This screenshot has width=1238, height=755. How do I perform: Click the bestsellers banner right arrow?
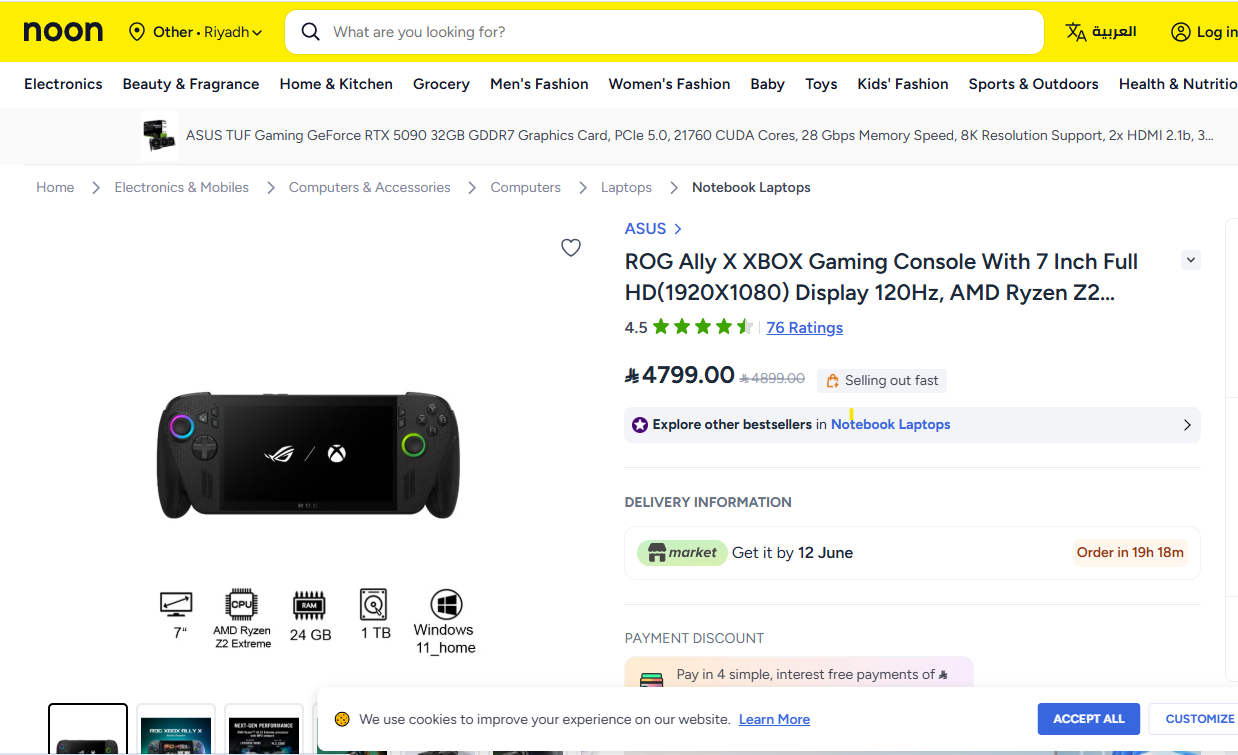(x=1187, y=425)
